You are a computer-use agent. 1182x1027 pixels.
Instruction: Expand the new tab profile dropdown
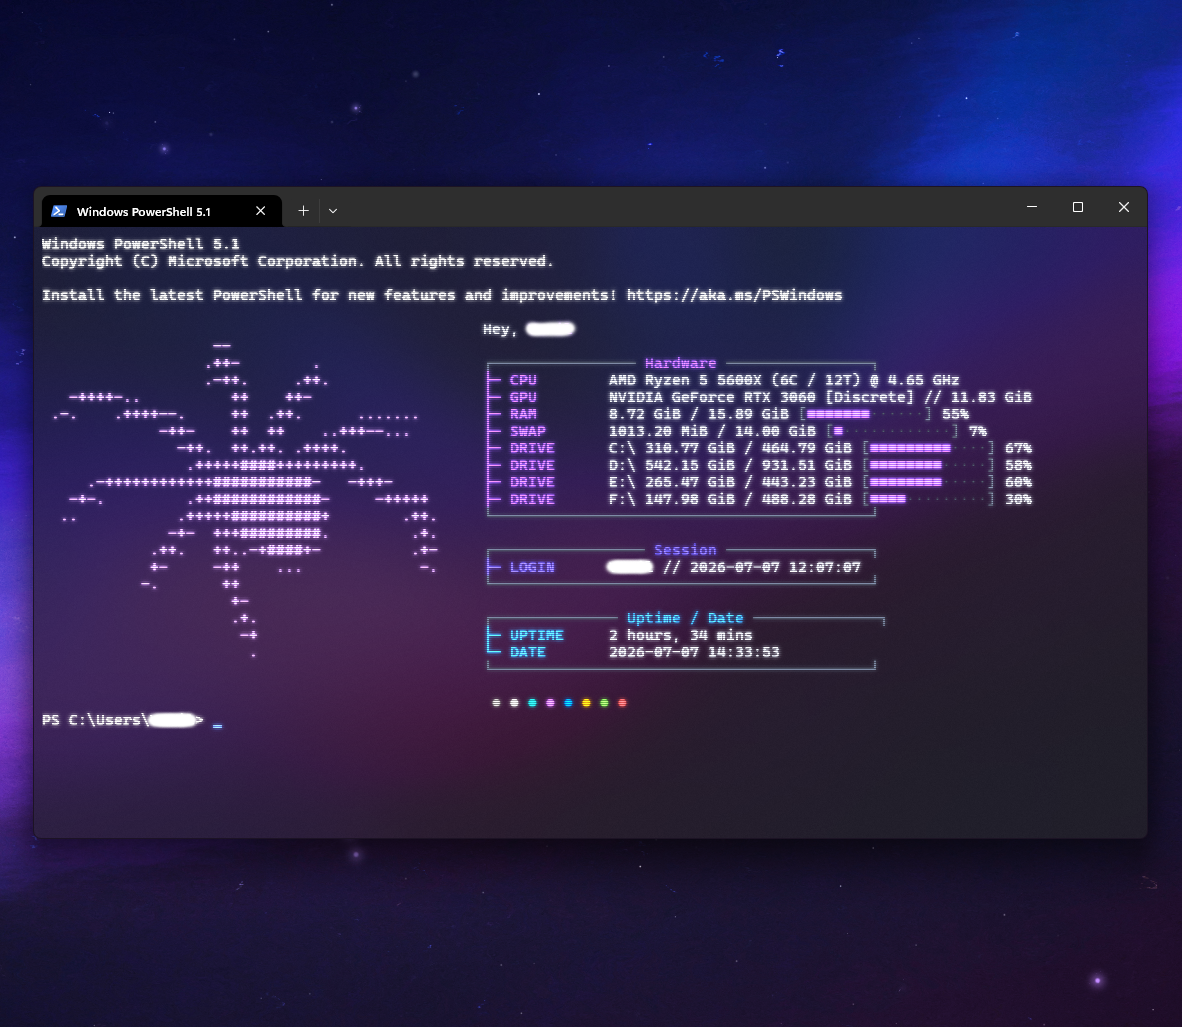point(332,211)
